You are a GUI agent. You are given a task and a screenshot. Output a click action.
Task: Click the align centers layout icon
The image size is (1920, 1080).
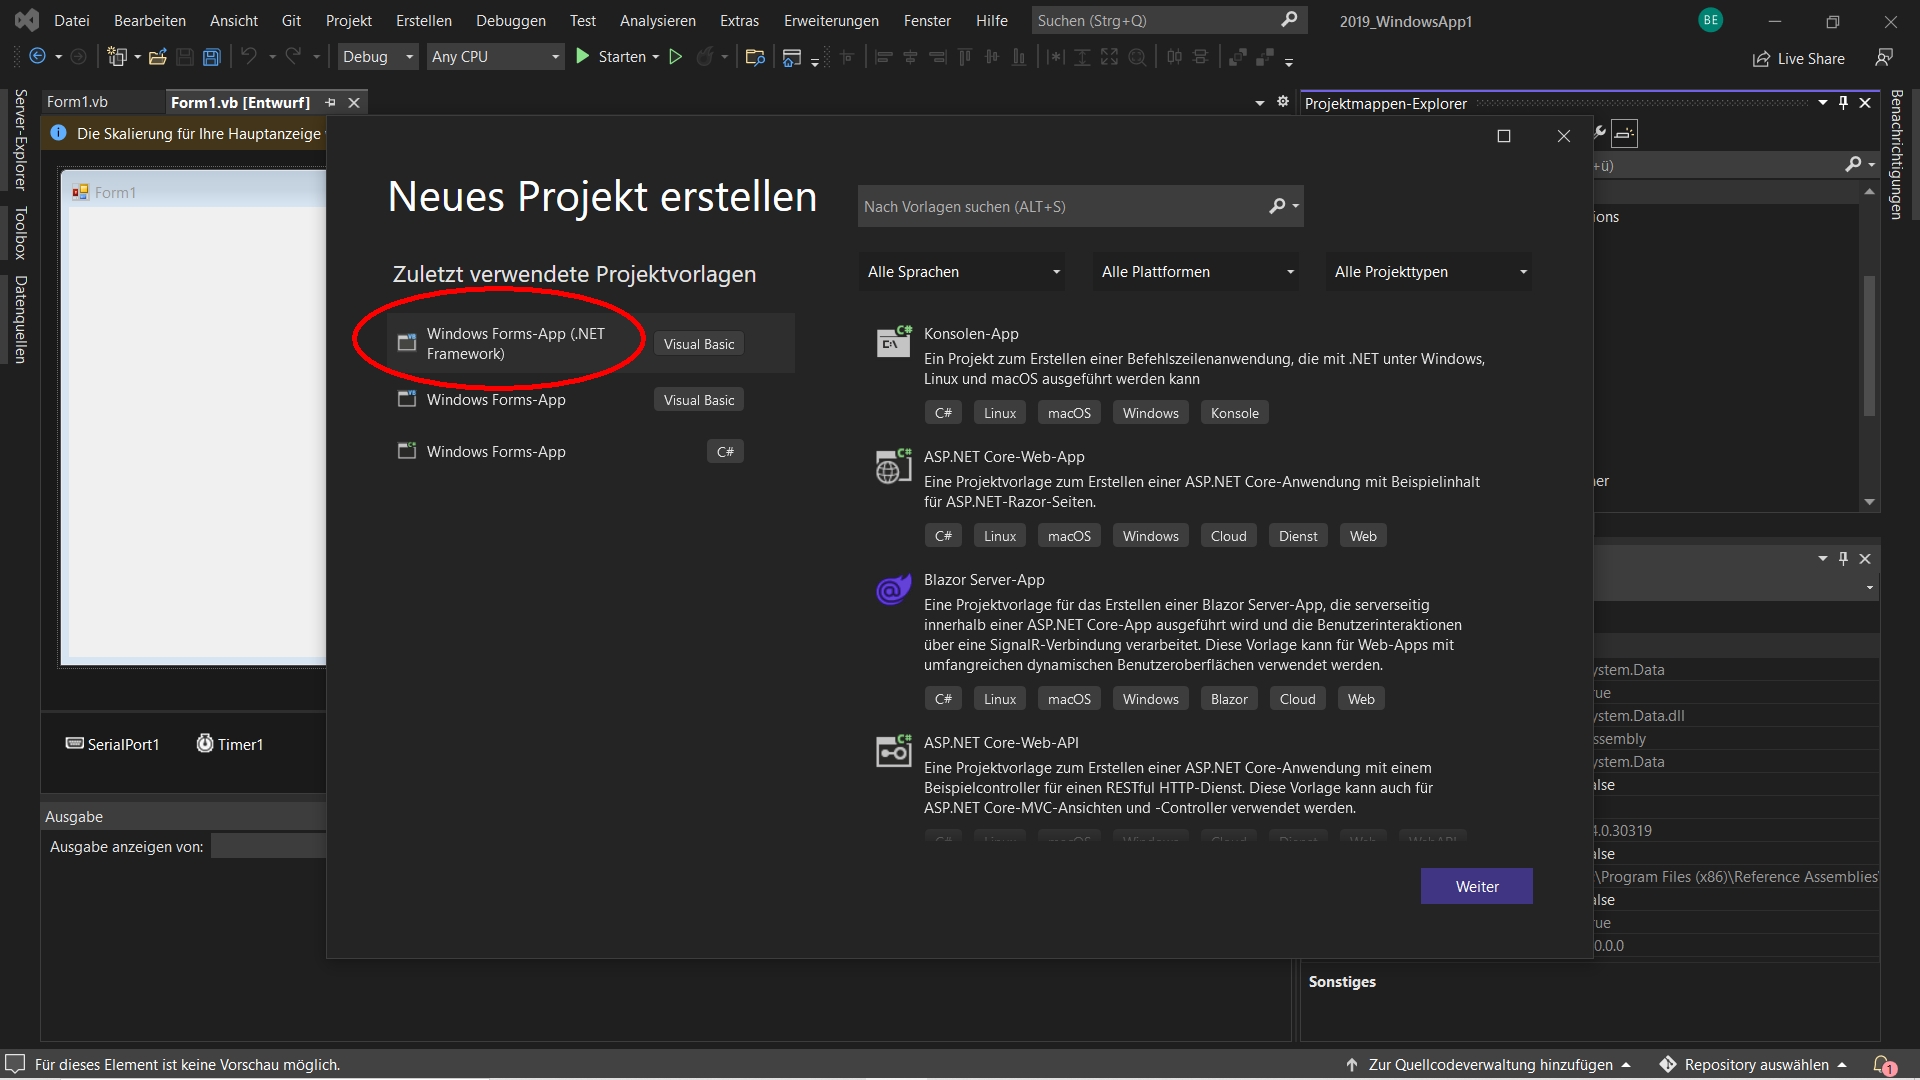point(910,57)
